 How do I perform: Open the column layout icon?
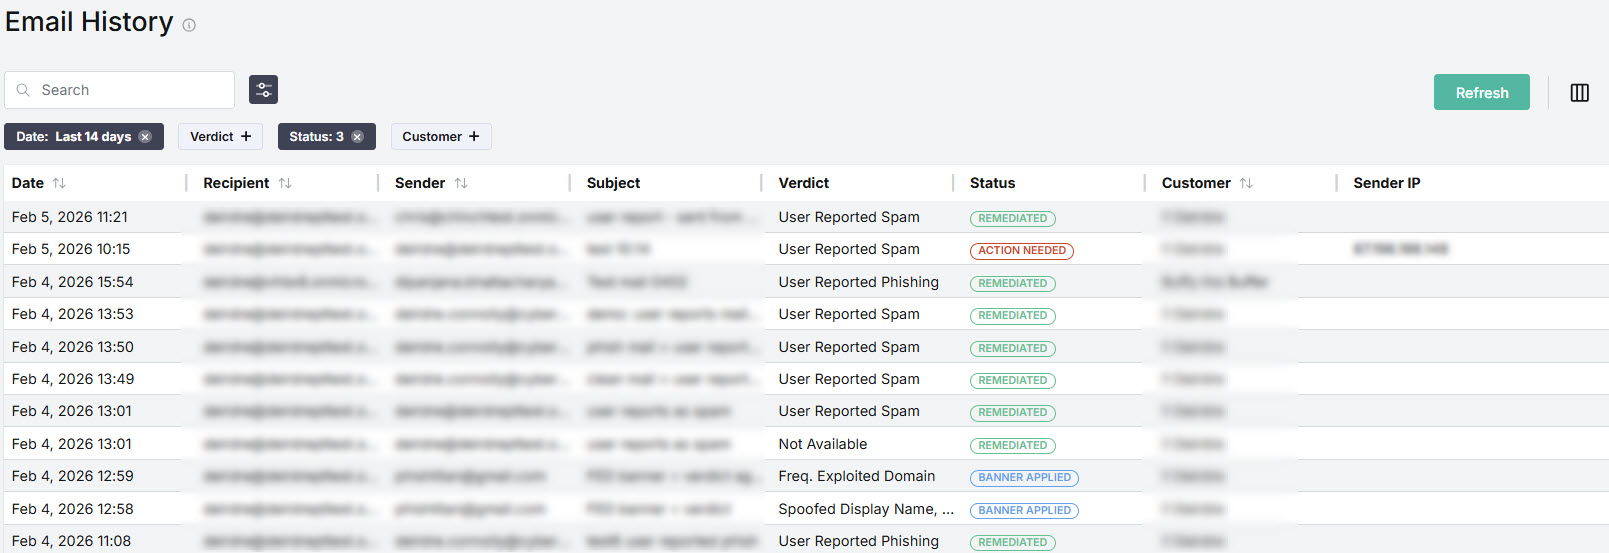tap(1580, 93)
